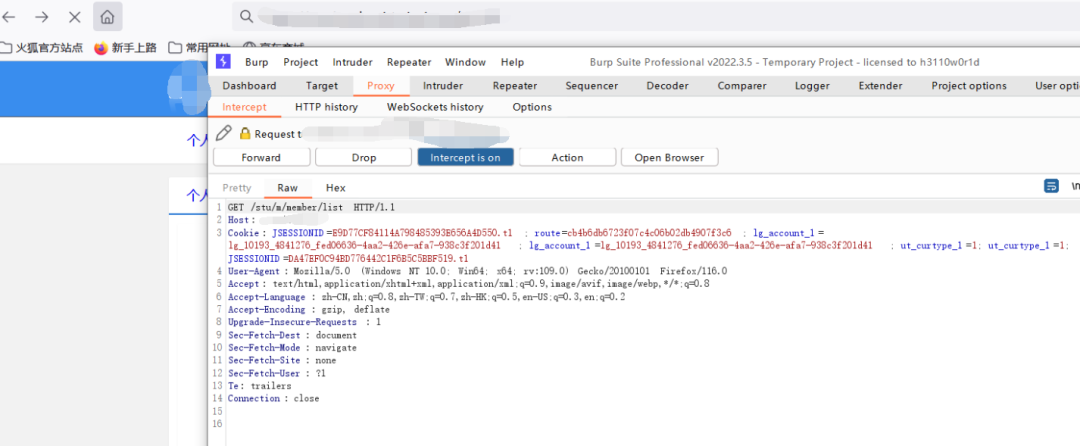Click the route cookie value
This screenshot has height=446, width=1080.
649,233
